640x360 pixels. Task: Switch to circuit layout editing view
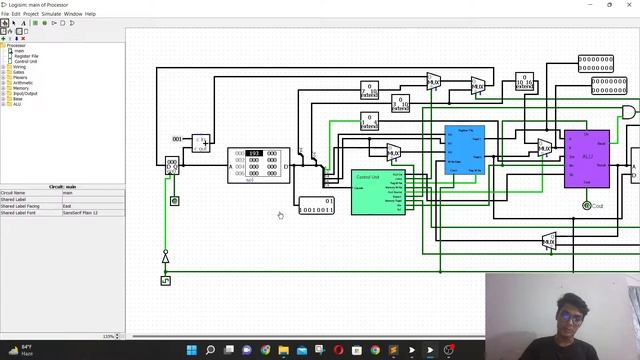coord(19,31)
